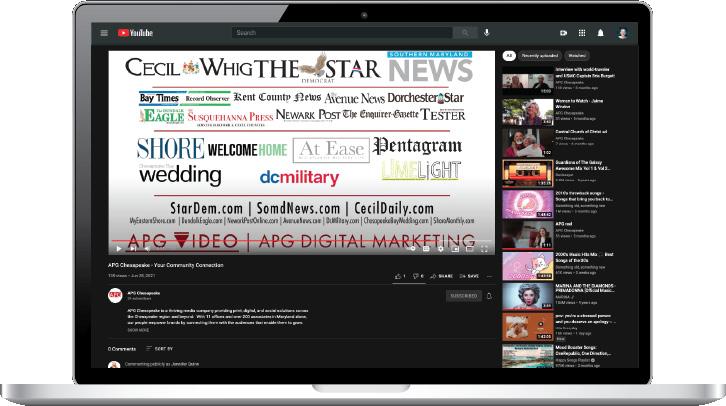This screenshot has width=726, height=406.
Task: Click the 'Guardians of The Galaxy' video title
Action: pos(582,165)
